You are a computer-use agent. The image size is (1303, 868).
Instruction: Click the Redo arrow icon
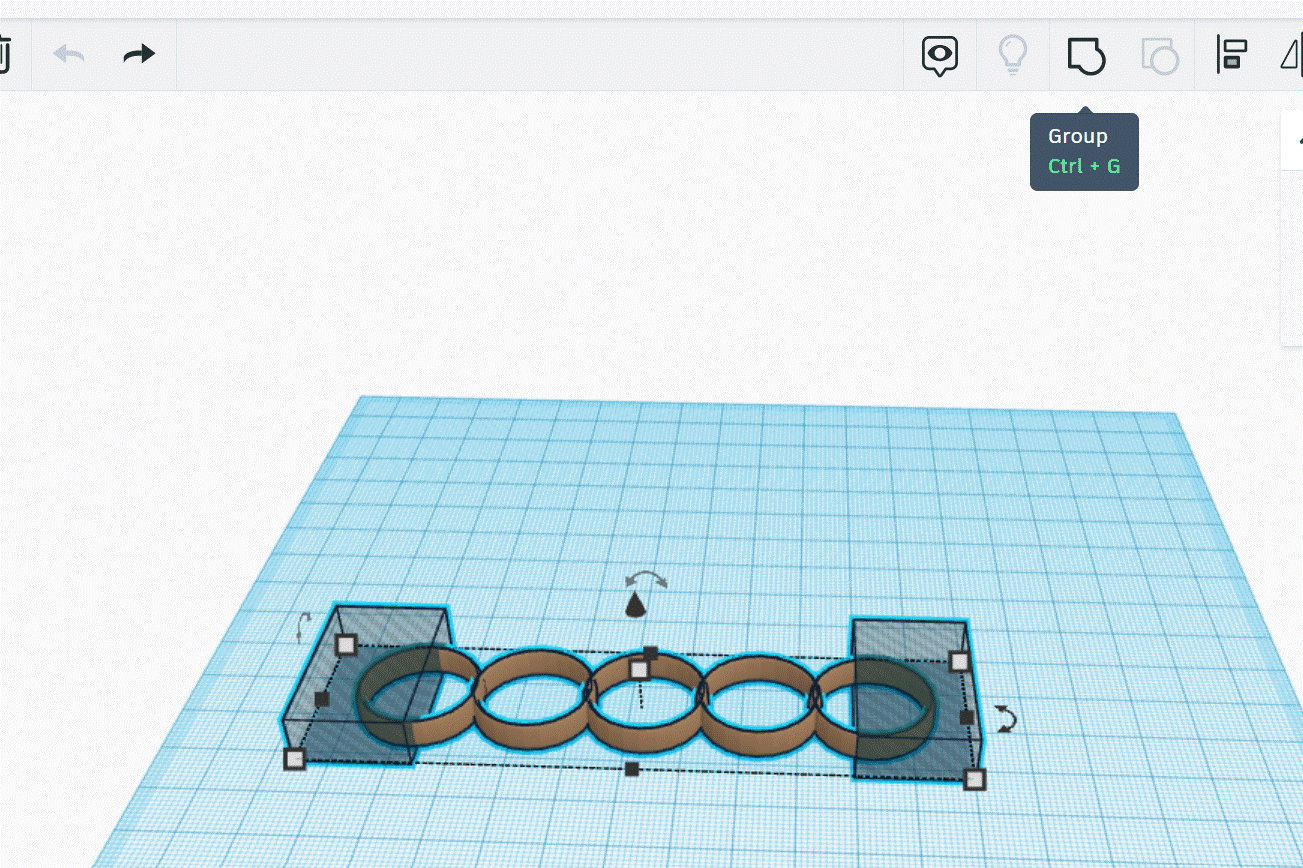coord(139,54)
